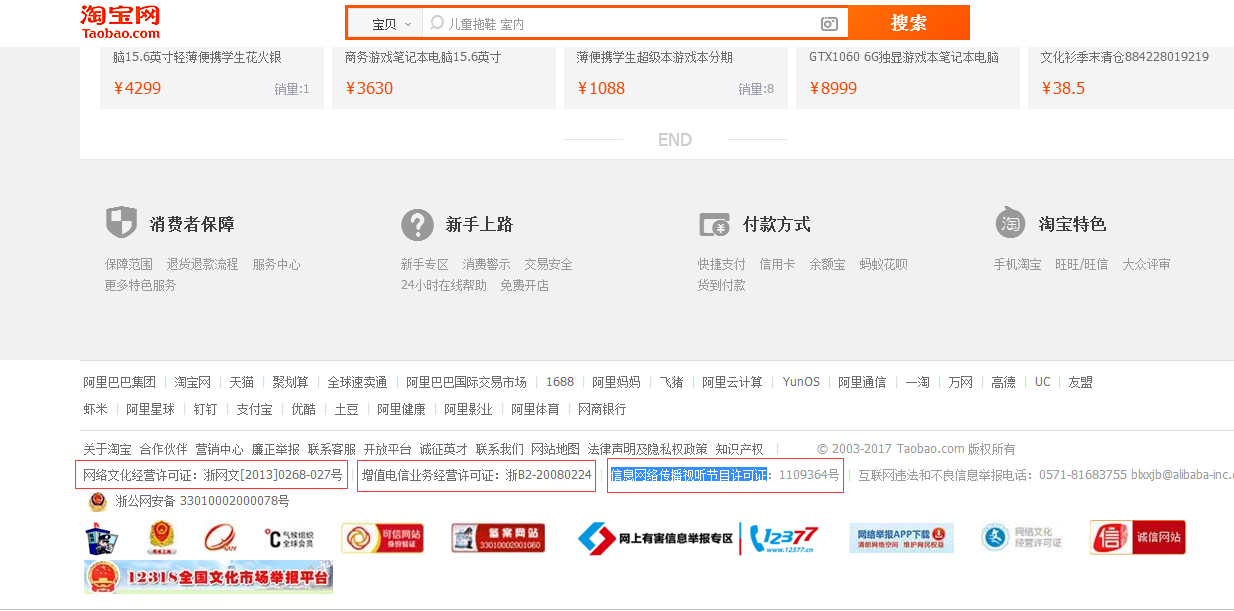
Task: Open 支付宝 footer link
Action: 254,409
